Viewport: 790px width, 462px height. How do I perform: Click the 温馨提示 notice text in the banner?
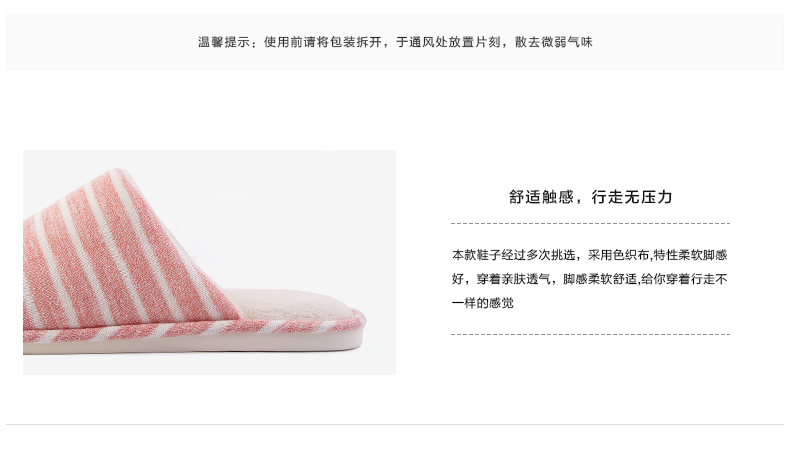click(395, 42)
